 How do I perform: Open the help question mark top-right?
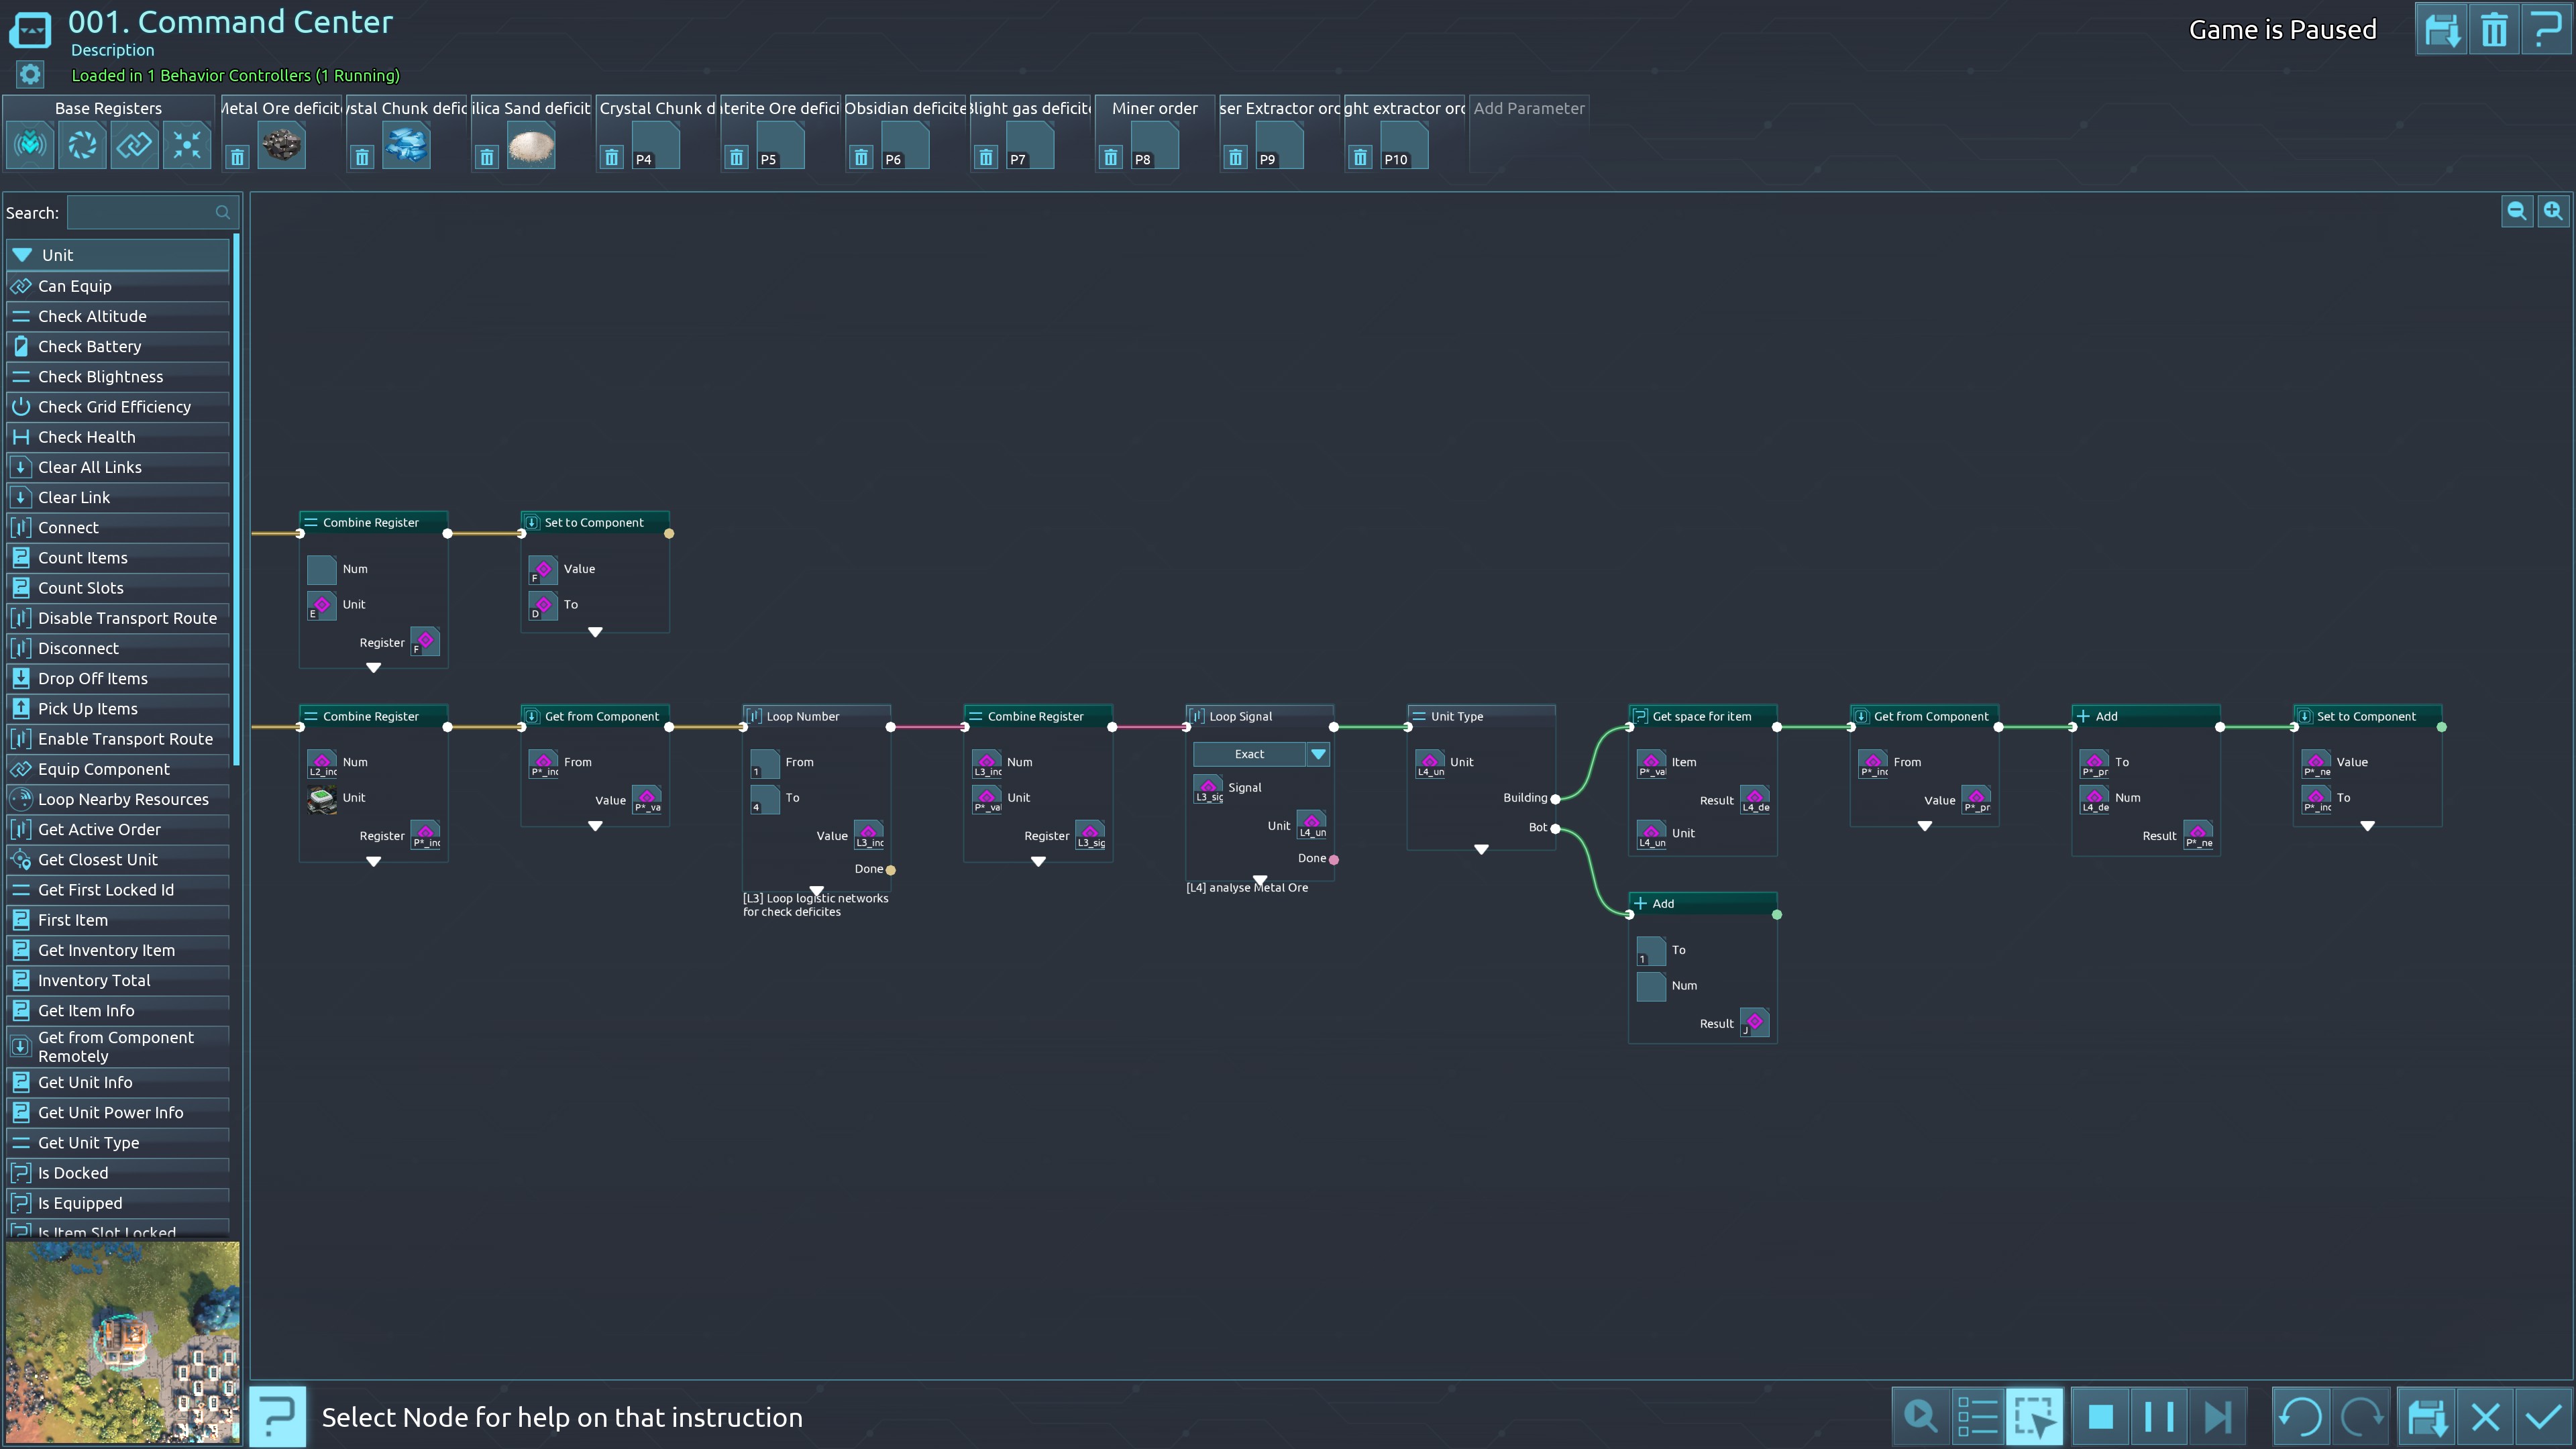tap(2546, 30)
